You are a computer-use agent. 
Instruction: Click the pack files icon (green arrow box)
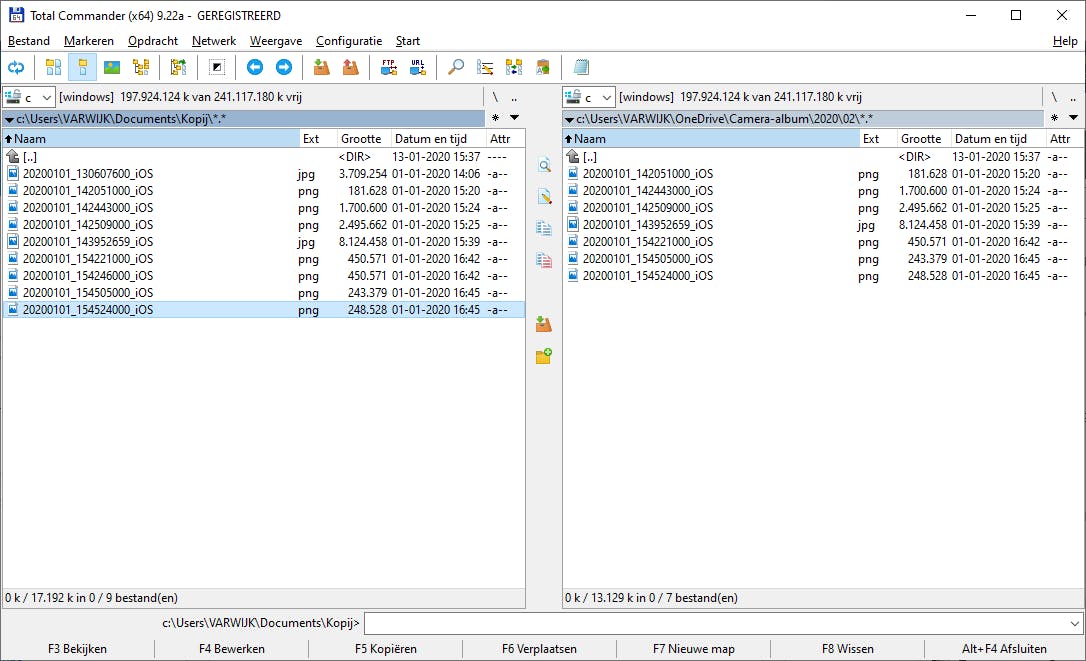[321, 67]
